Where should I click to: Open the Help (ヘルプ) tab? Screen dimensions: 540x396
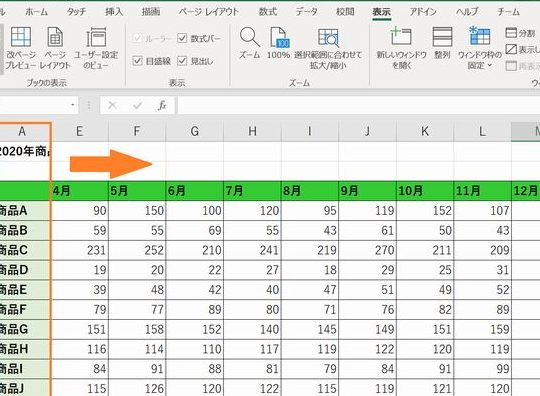tap(467, 12)
